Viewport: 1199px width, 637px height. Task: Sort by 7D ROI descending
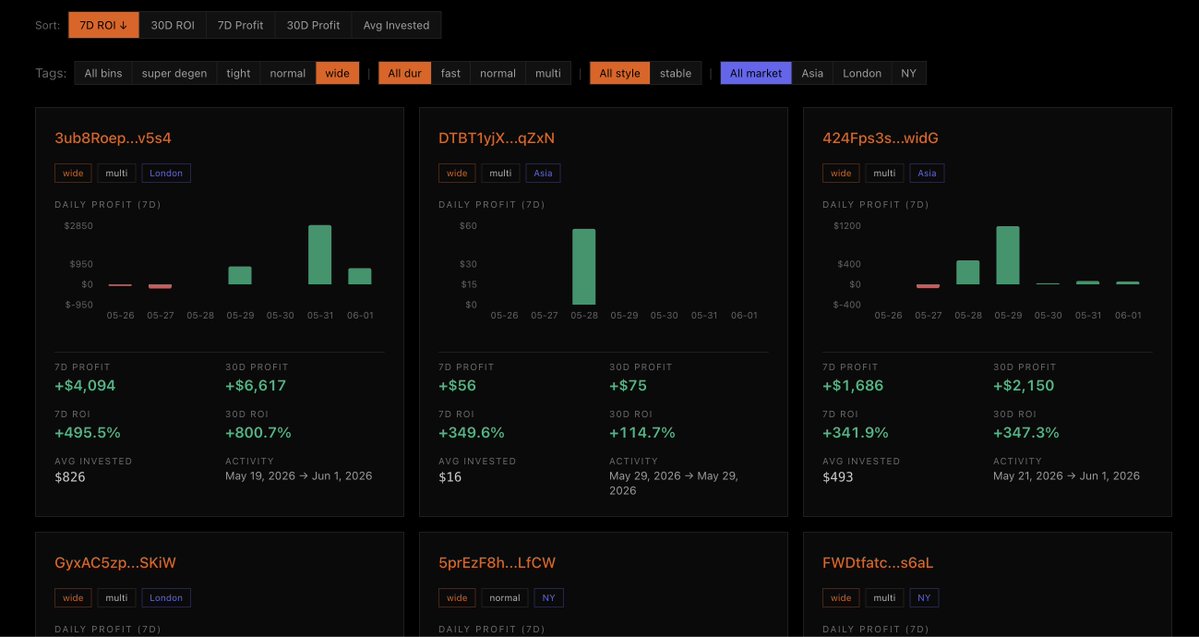(103, 25)
